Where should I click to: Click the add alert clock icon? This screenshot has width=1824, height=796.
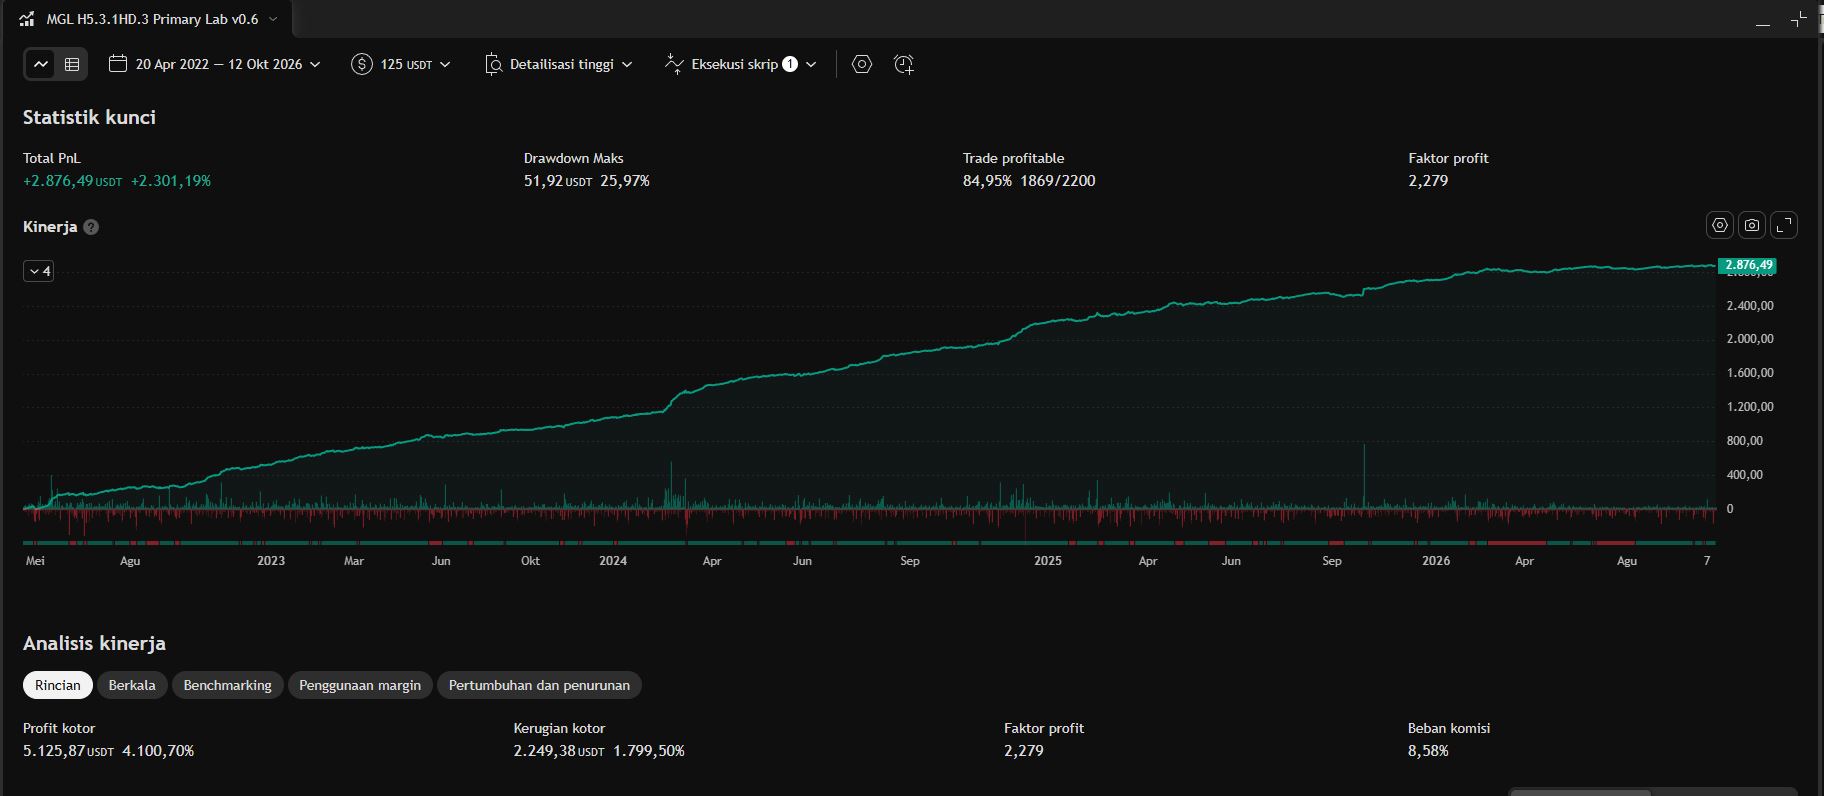(904, 64)
